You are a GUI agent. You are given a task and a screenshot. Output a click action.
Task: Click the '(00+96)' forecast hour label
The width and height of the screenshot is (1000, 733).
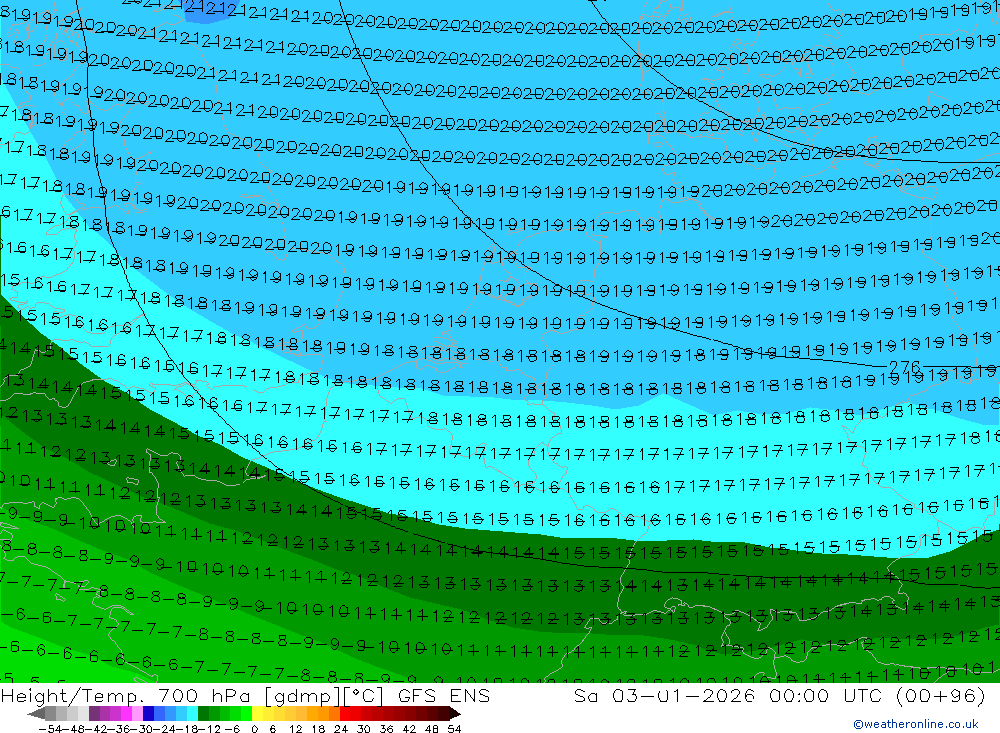941,695
